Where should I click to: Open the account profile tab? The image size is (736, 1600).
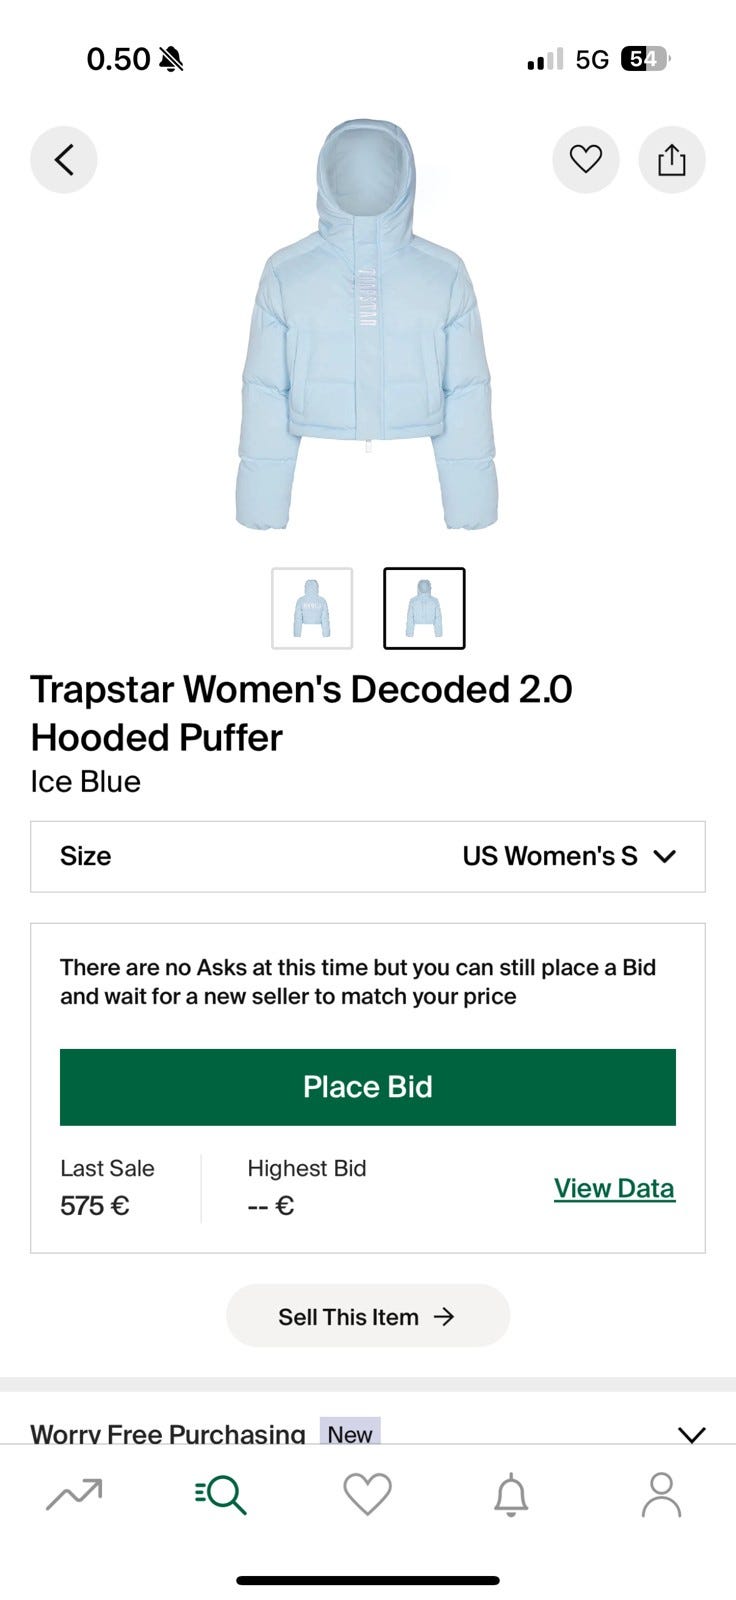pos(661,1495)
